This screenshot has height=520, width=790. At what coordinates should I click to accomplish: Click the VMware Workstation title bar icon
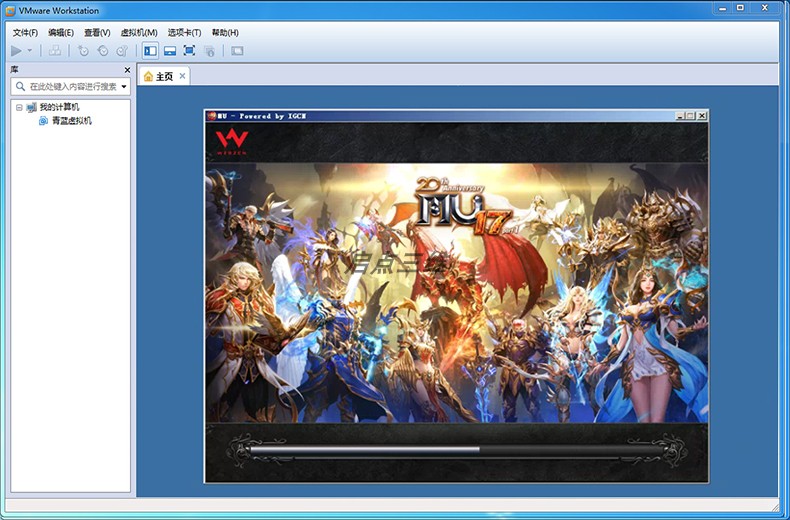10,11
